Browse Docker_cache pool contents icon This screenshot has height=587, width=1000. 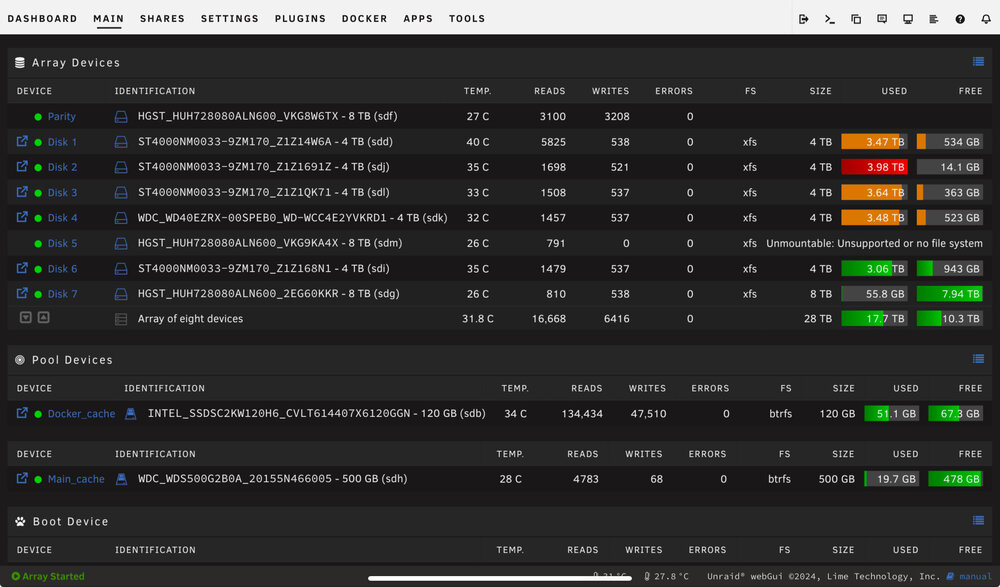point(22,413)
